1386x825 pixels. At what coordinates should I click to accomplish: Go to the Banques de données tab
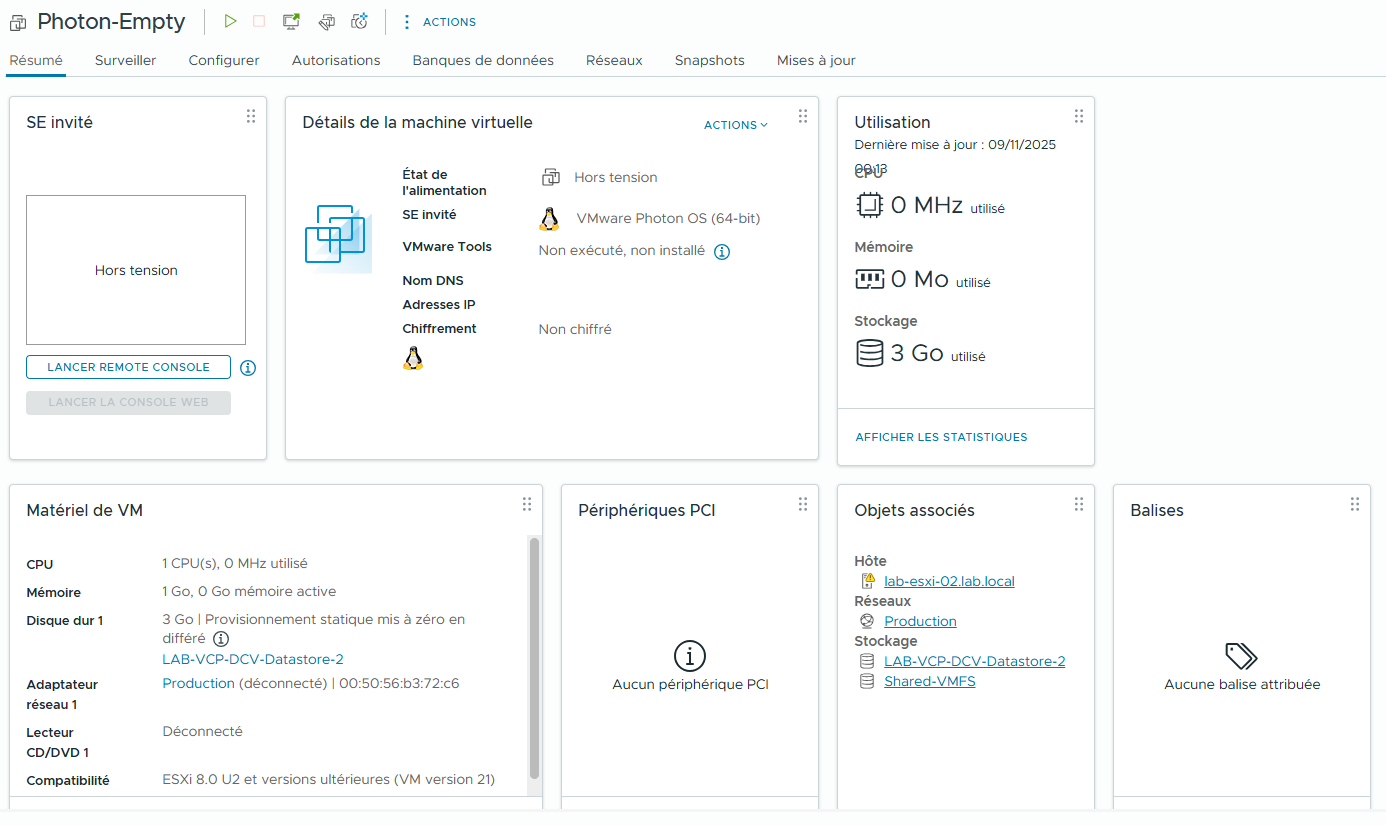(483, 60)
